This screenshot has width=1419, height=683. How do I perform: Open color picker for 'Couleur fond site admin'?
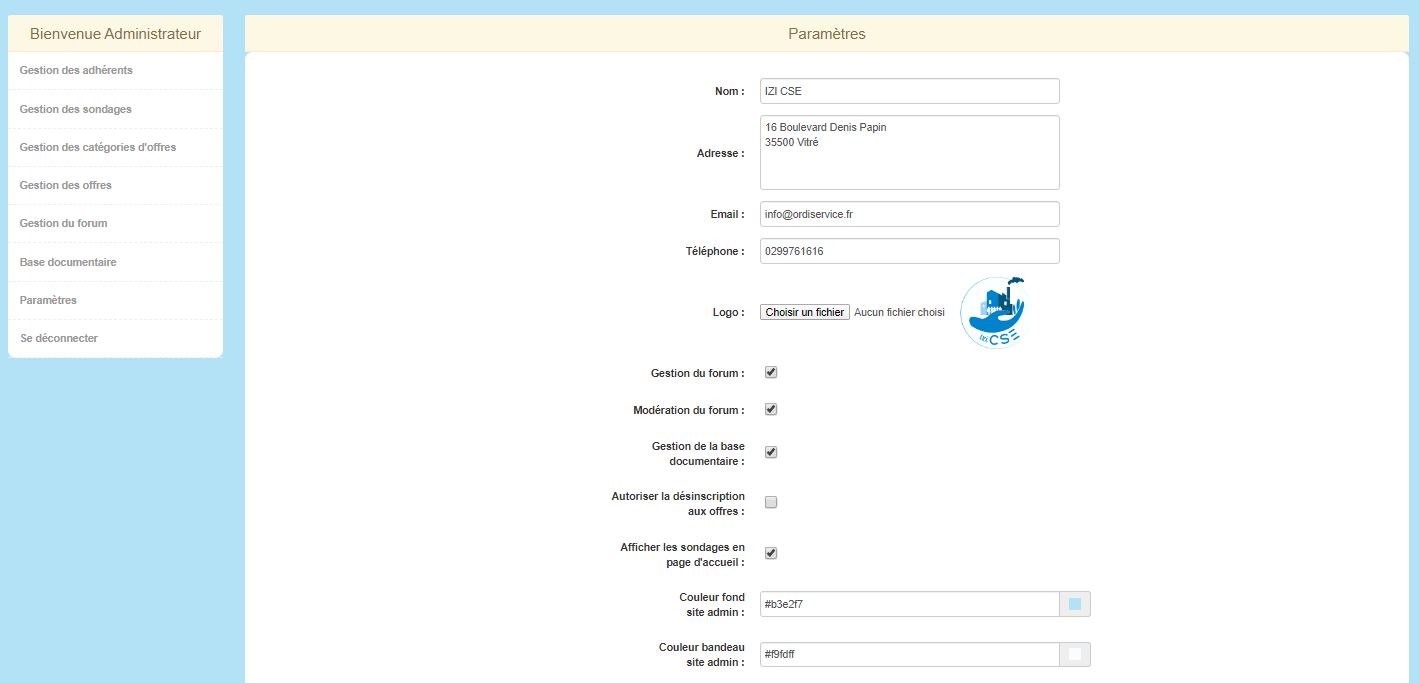(x=1075, y=604)
